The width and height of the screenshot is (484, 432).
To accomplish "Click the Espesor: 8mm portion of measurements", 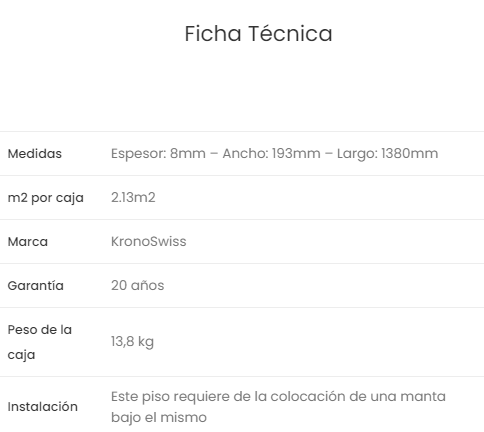I will tap(158, 154).
